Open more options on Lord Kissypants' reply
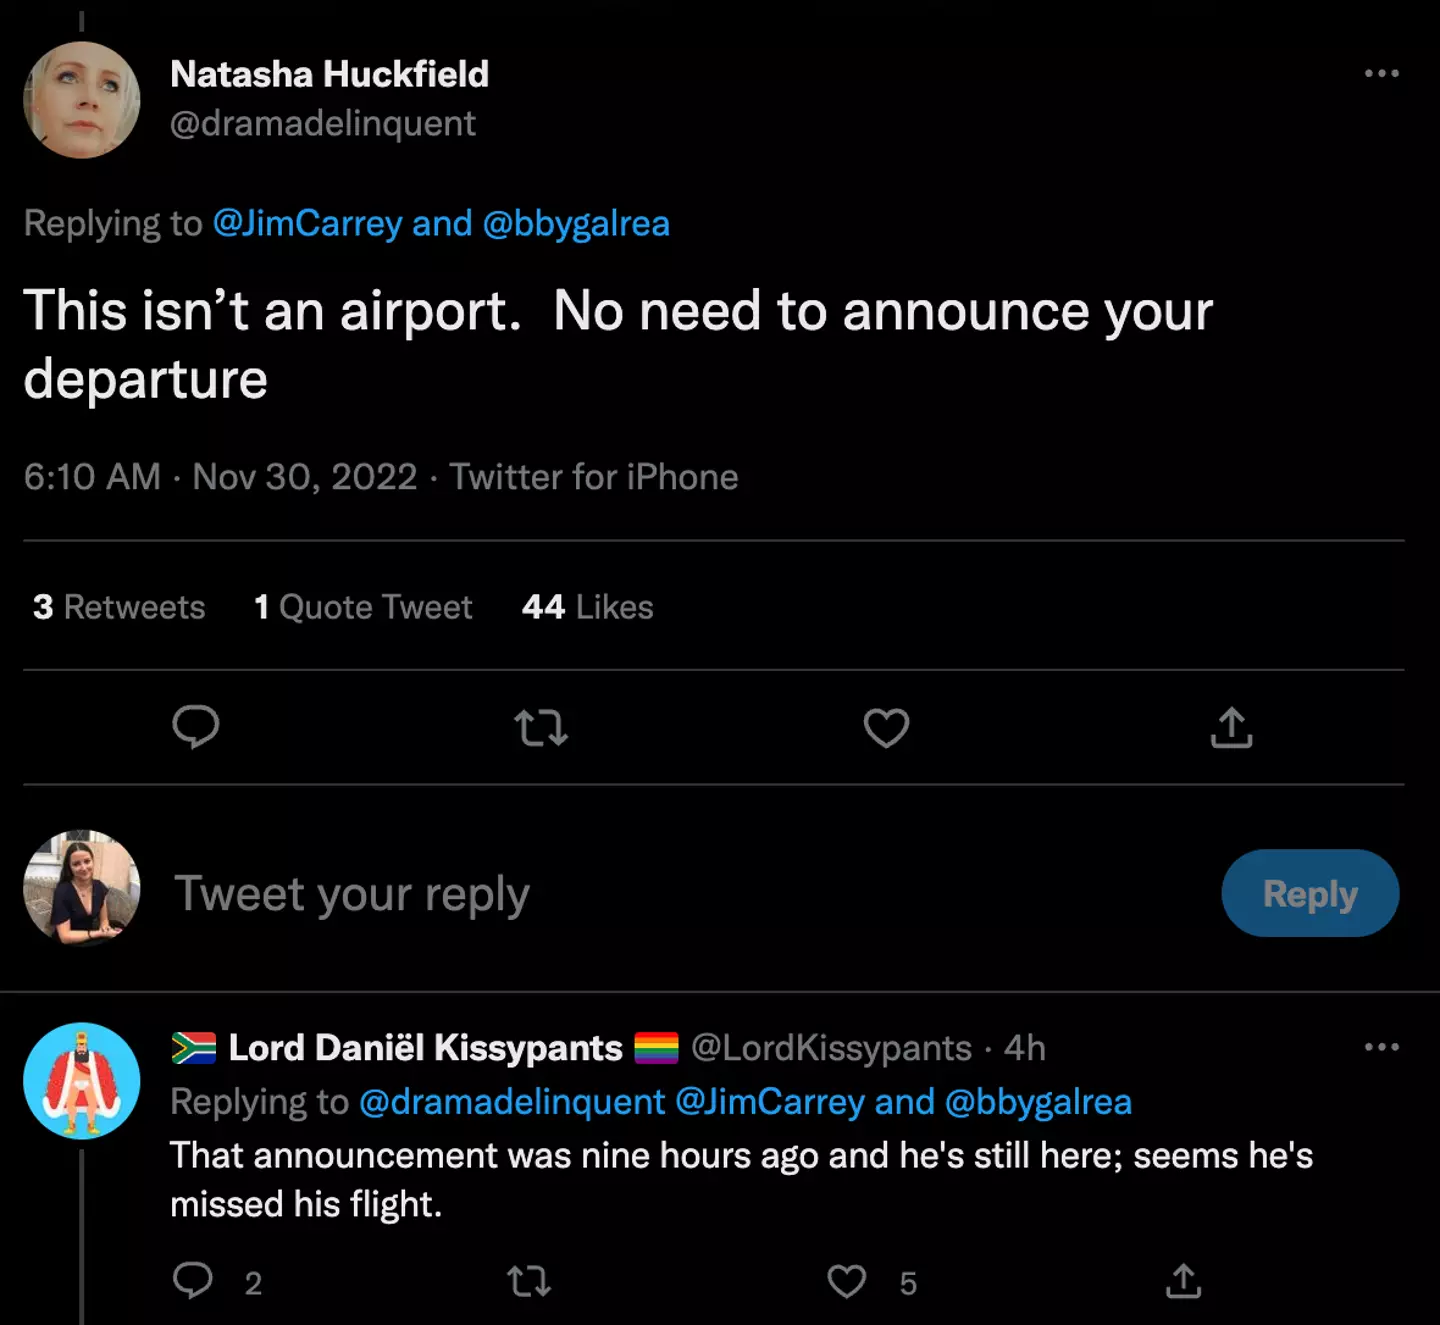Screen dimensions: 1440x1325 [x=1381, y=1047]
